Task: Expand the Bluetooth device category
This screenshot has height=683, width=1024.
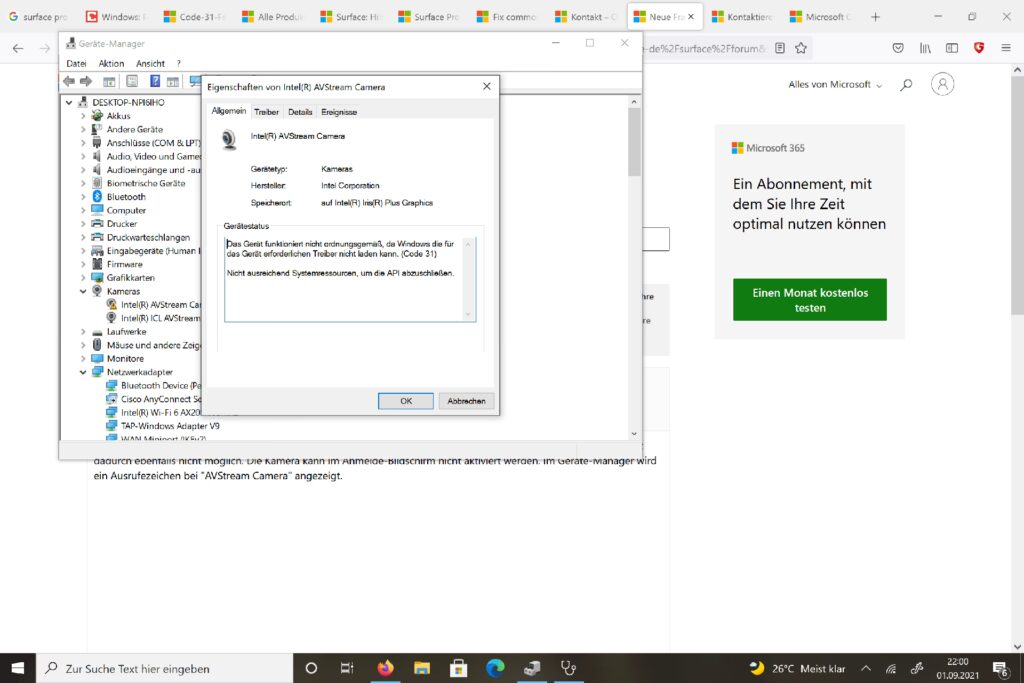Action: tap(84, 197)
